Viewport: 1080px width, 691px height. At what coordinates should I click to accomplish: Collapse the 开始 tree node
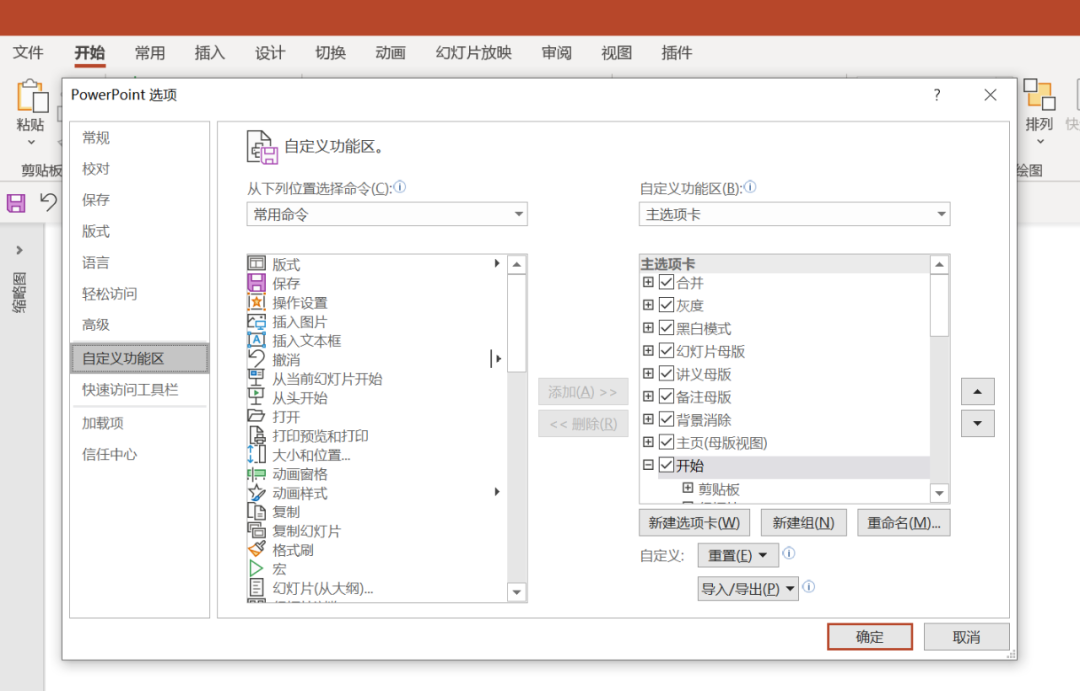(648, 465)
